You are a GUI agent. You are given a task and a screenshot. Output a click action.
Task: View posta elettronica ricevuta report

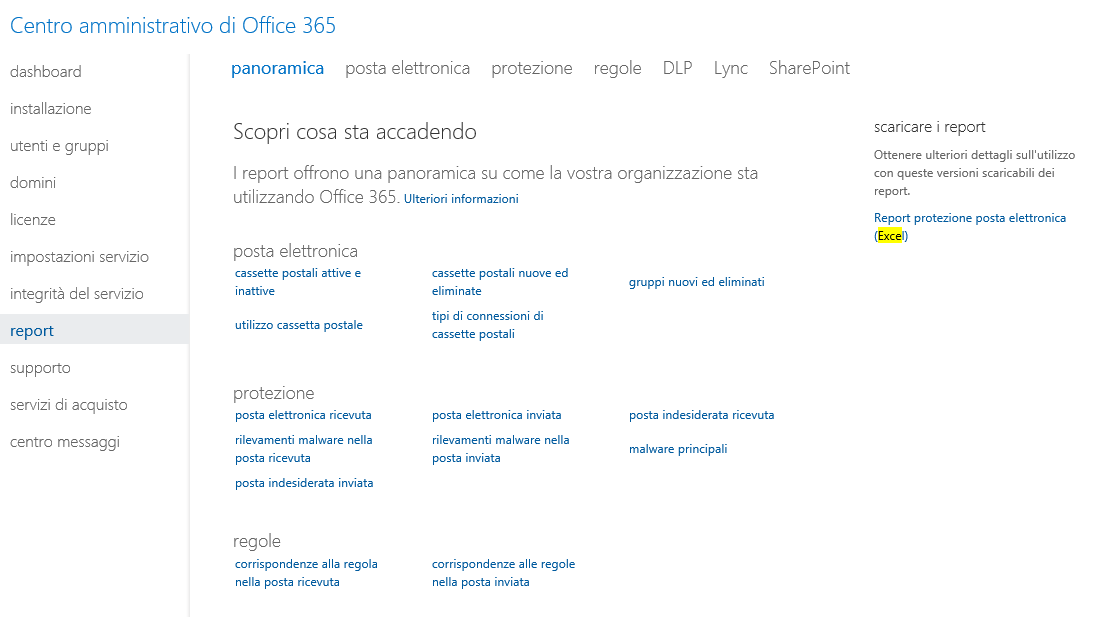click(x=304, y=415)
